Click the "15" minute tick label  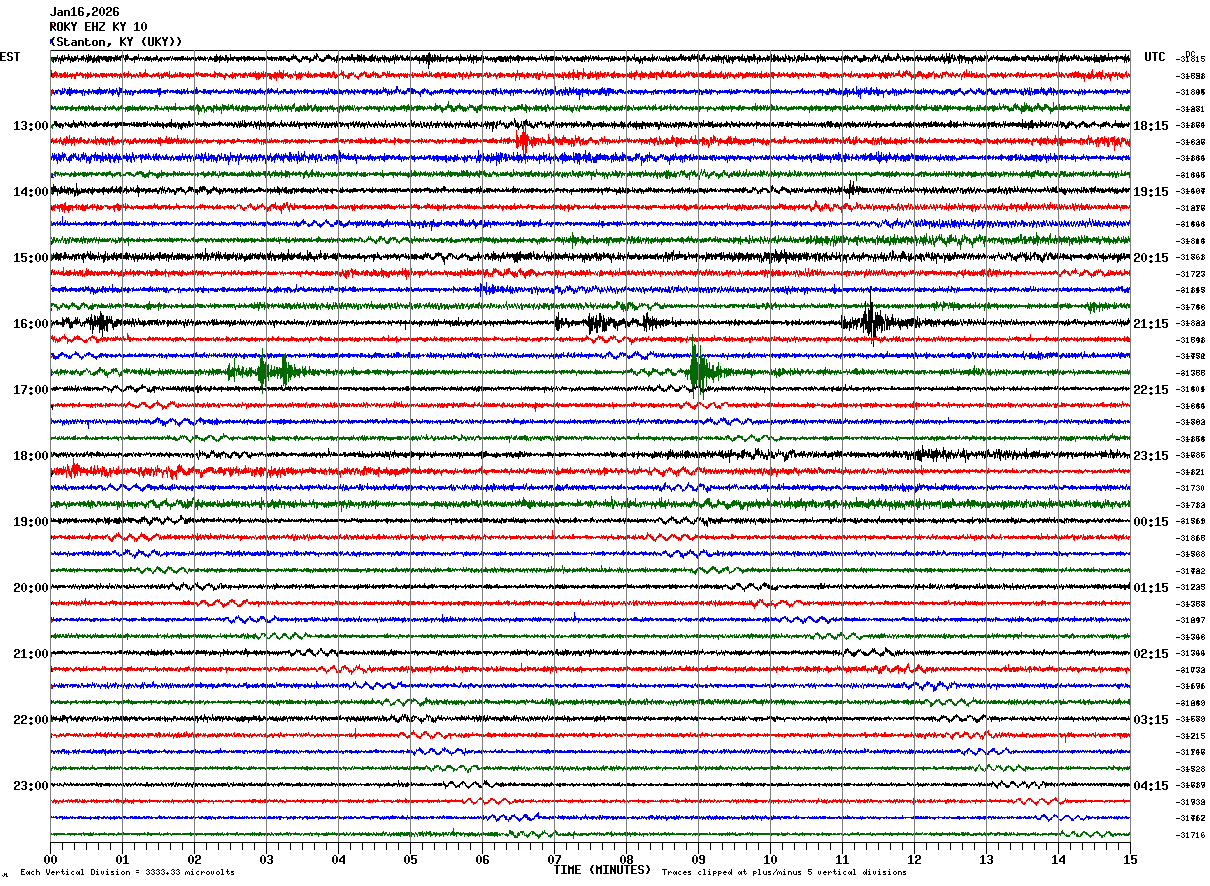coord(1130,859)
